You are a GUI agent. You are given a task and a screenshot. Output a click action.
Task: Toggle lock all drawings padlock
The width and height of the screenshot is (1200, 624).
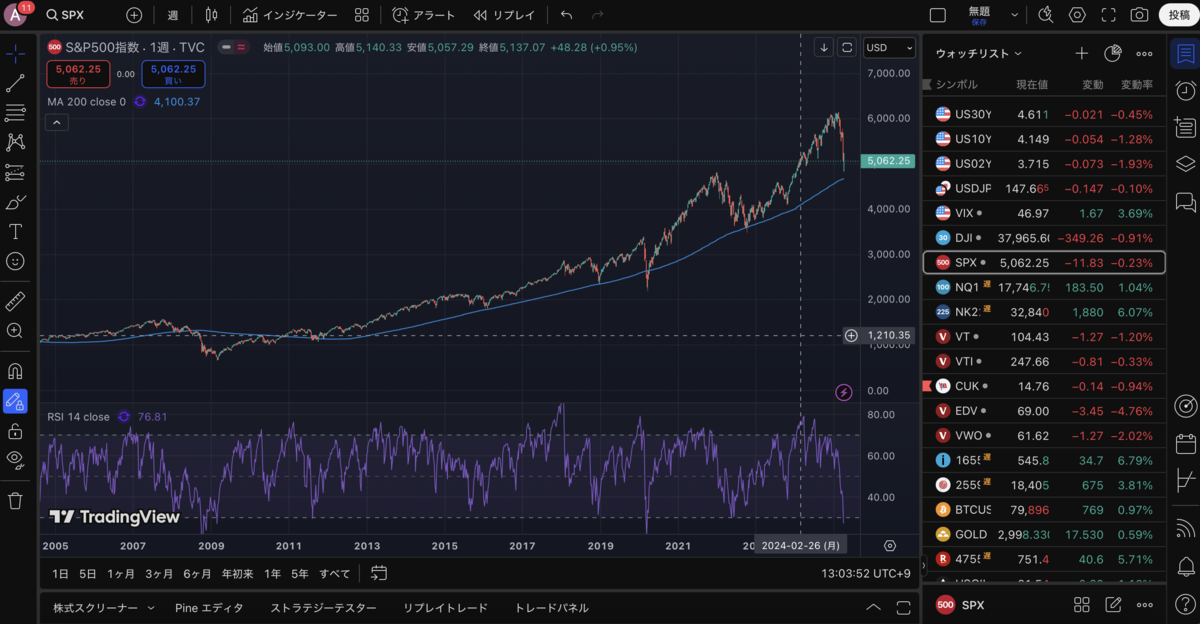tap(15, 431)
